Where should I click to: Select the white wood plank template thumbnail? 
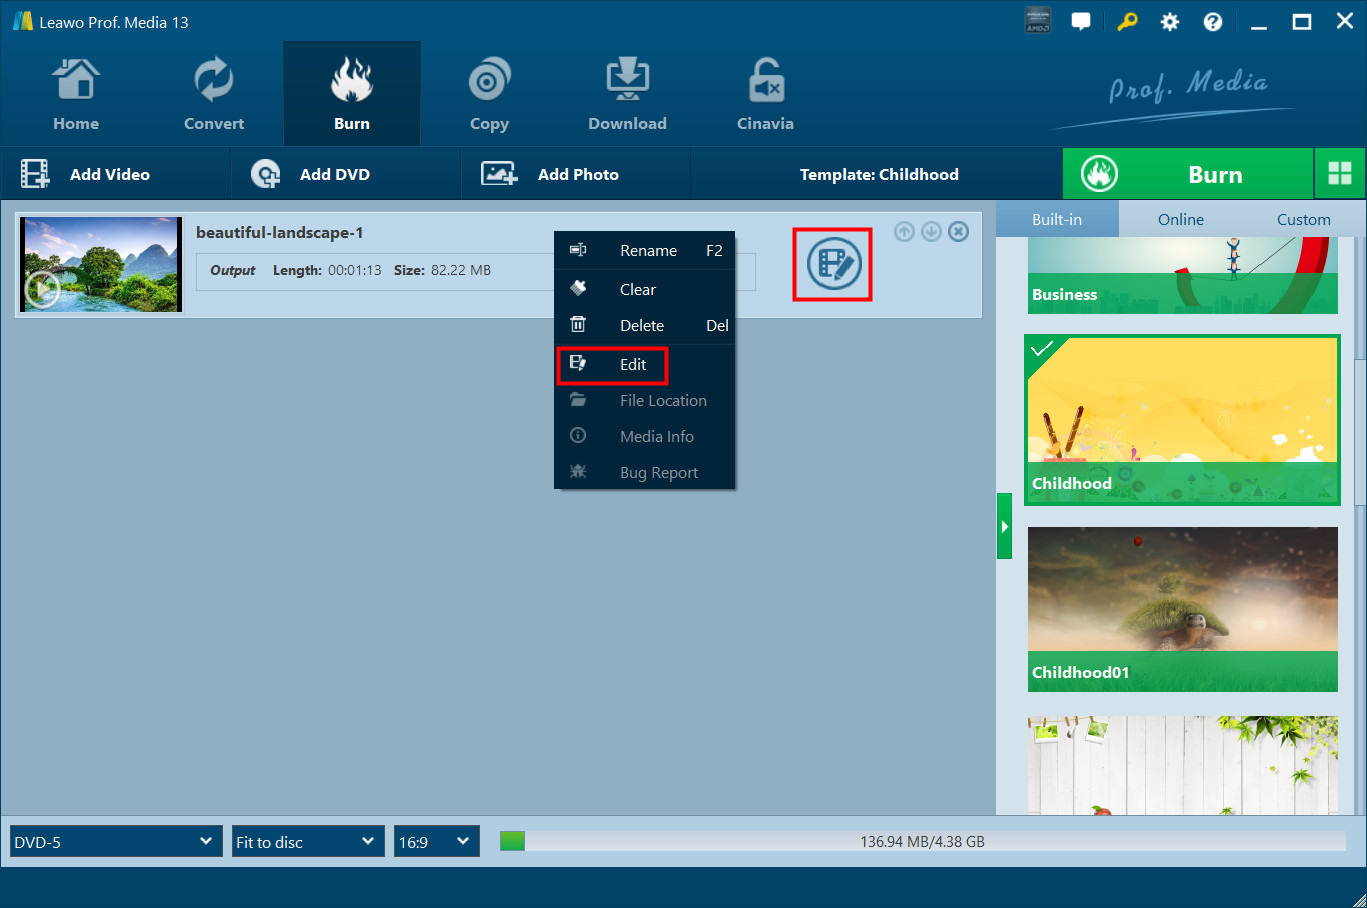pos(1183,765)
